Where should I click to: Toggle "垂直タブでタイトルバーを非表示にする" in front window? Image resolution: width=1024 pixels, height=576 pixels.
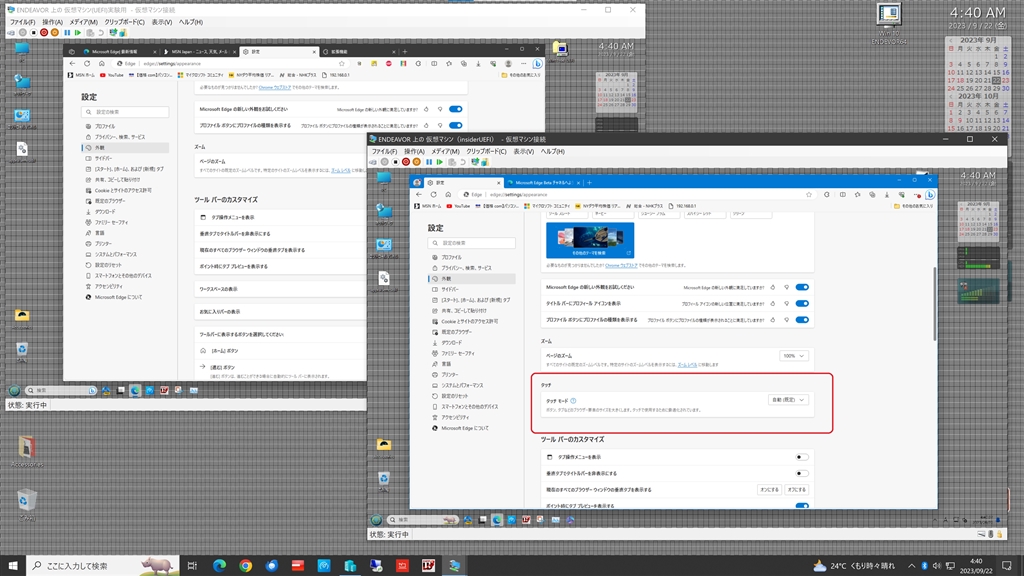click(x=802, y=473)
